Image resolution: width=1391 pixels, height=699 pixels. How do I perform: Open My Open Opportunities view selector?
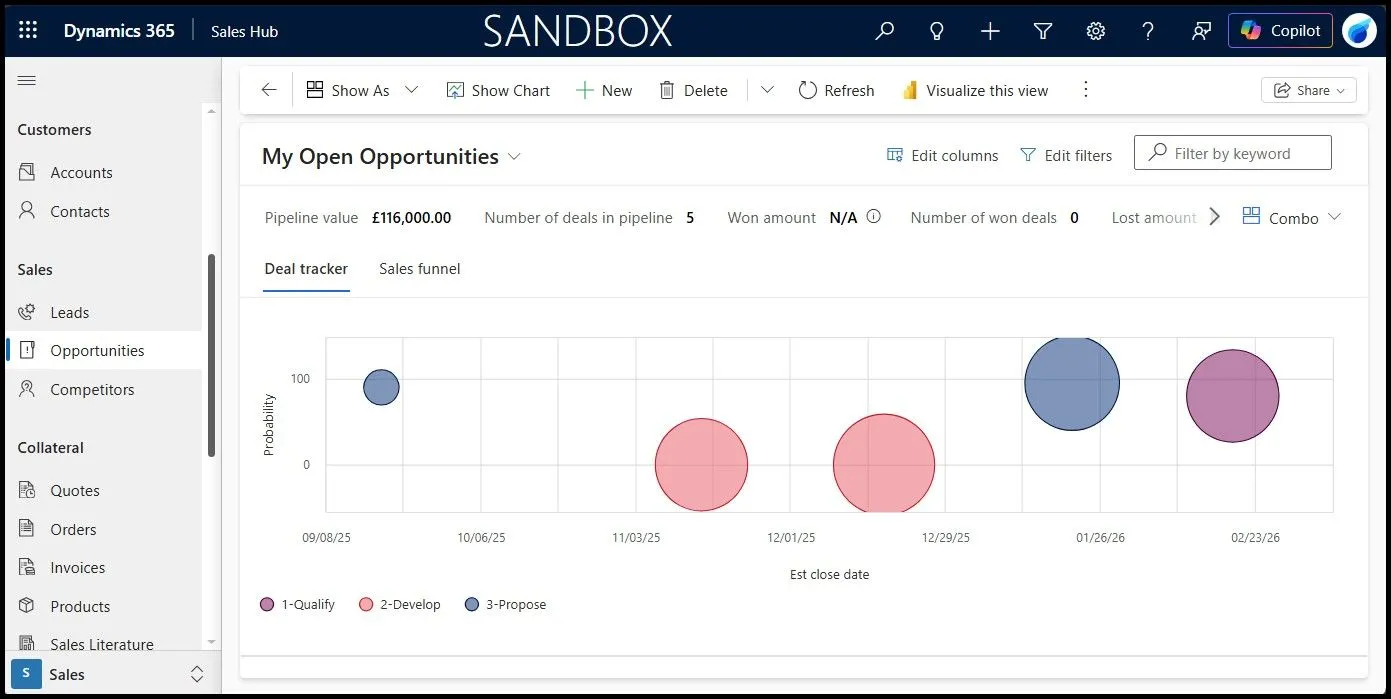[x=391, y=156]
